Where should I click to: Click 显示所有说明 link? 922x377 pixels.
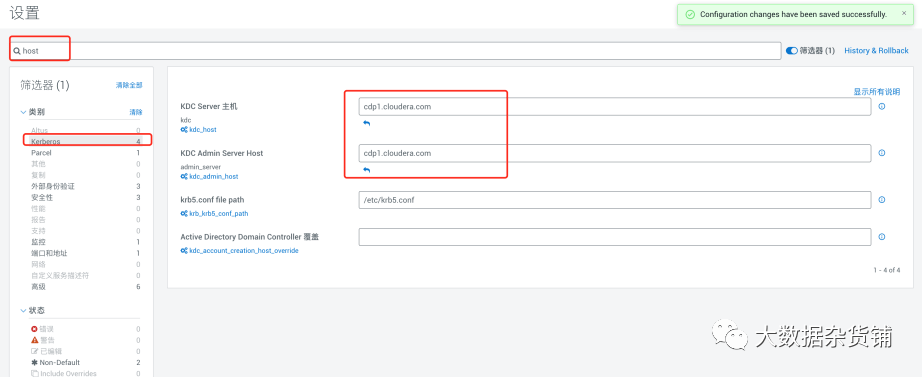[x=877, y=92]
